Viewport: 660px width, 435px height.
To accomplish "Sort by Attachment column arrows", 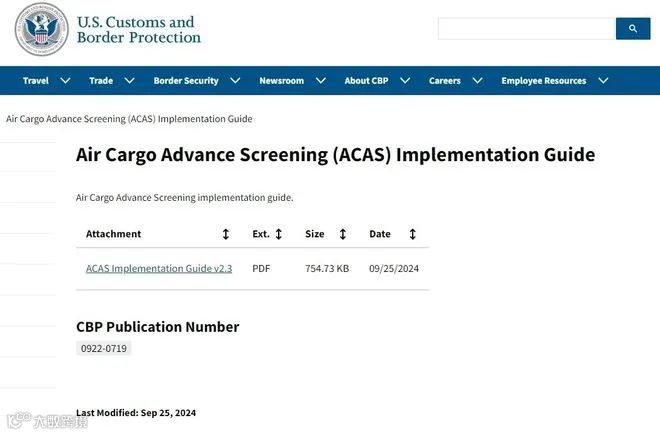I will (226, 234).
